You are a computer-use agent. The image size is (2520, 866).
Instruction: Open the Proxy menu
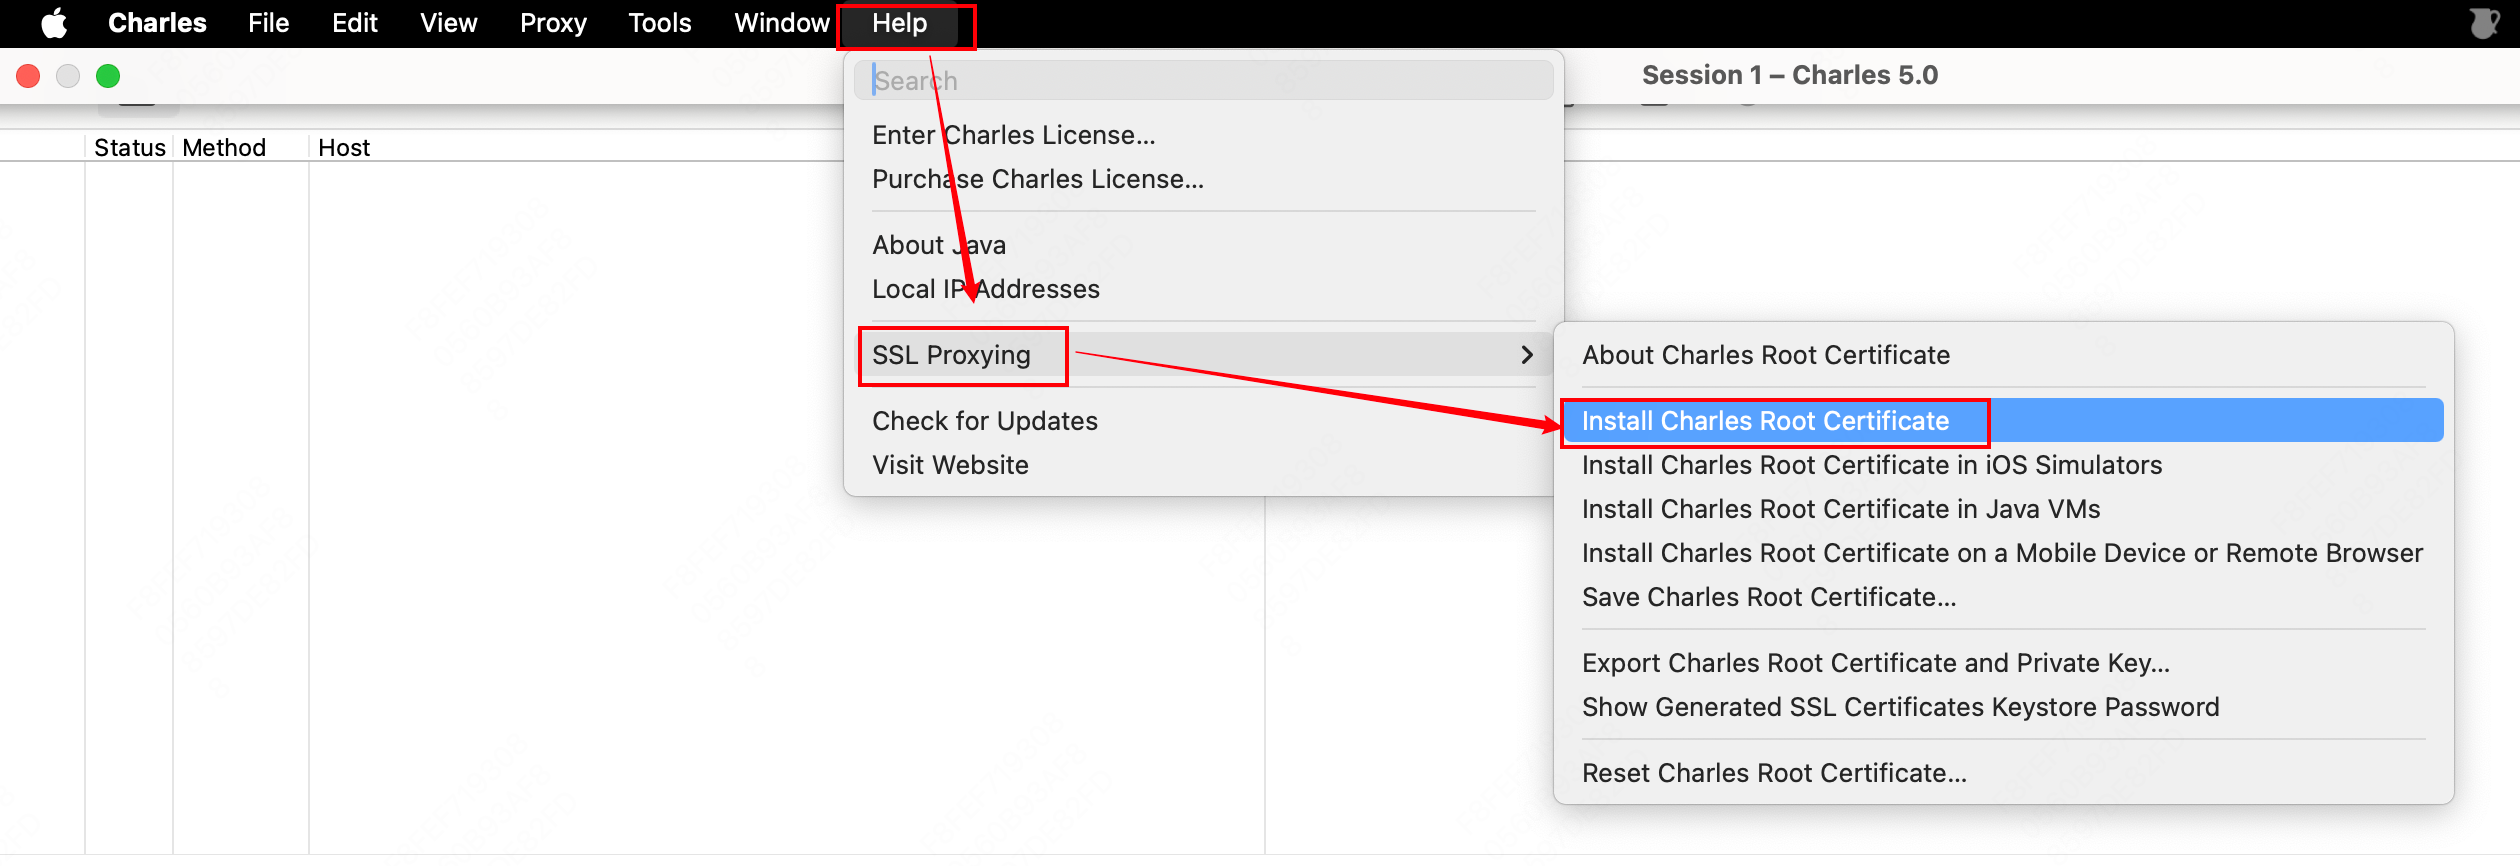(553, 22)
